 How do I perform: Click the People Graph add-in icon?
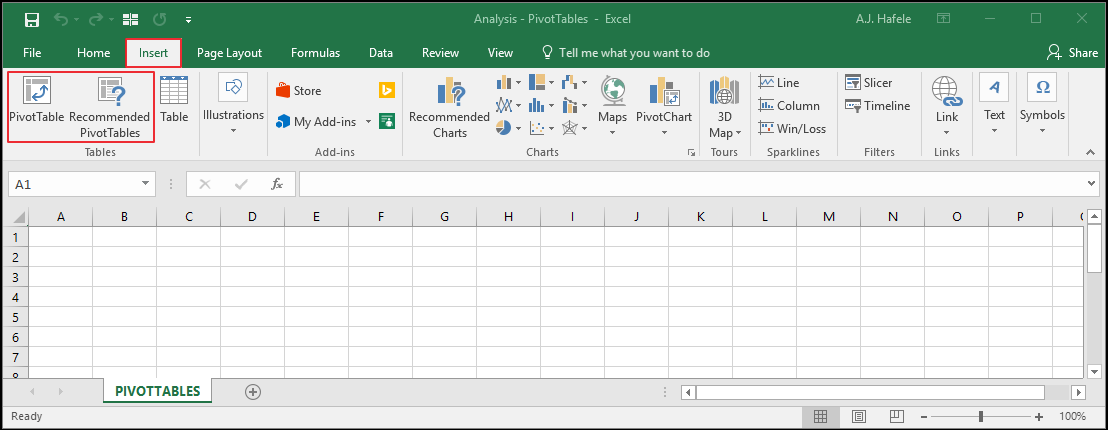387,121
